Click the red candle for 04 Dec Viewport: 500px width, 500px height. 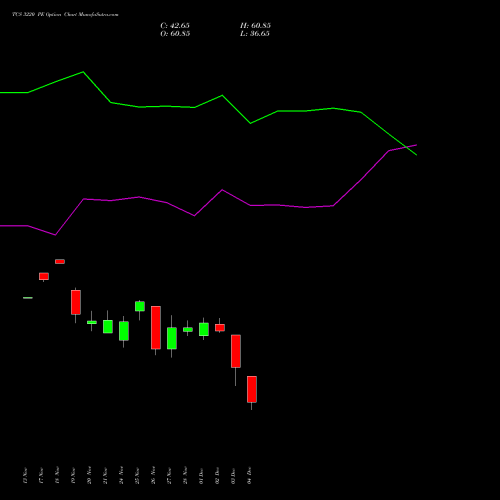point(252,389)
